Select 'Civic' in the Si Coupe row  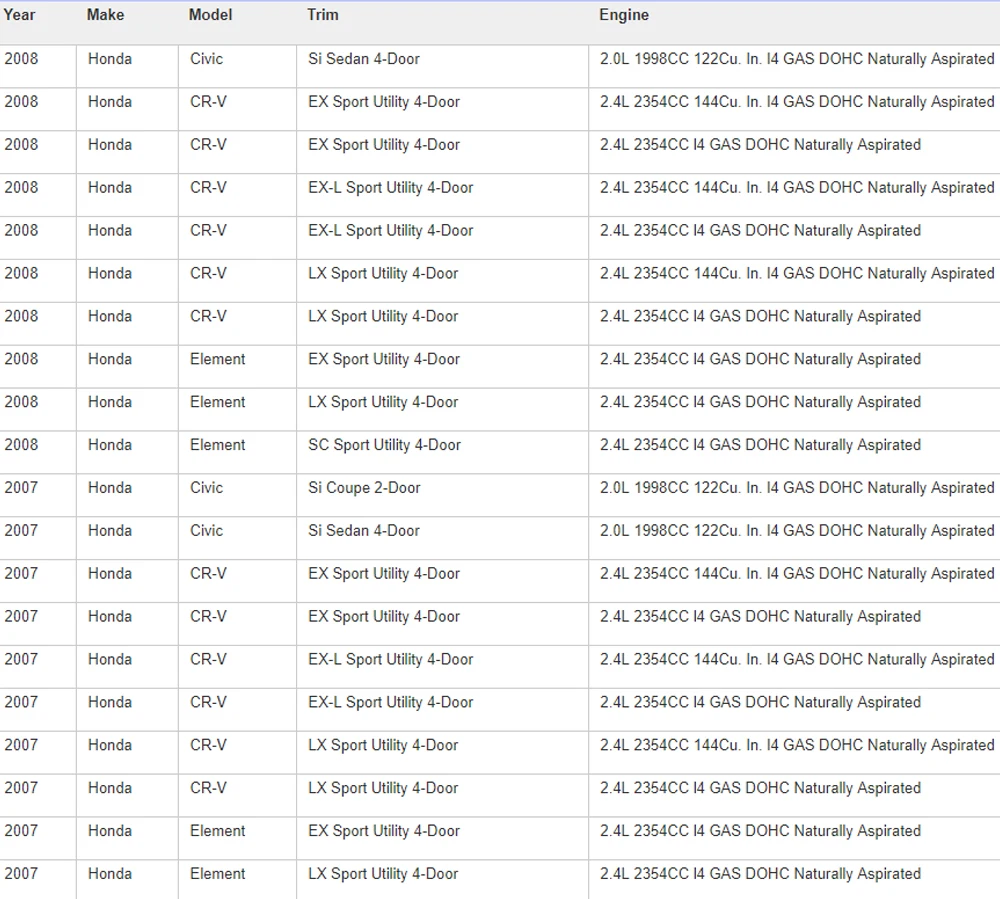tap(207, 488)
